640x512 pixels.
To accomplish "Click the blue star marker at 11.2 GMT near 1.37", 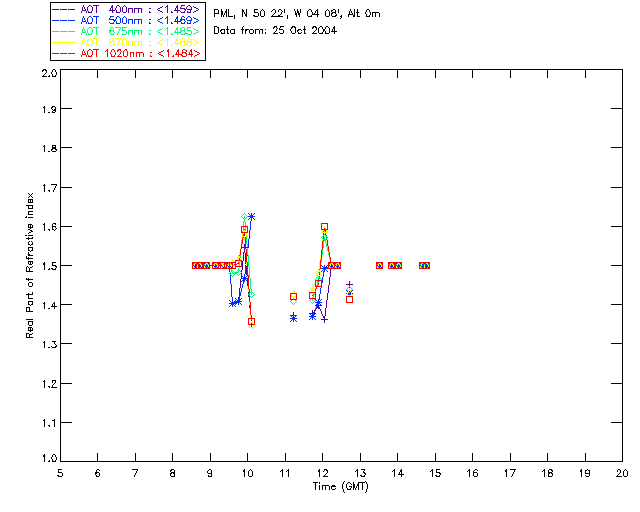I will tap(293, 318).
